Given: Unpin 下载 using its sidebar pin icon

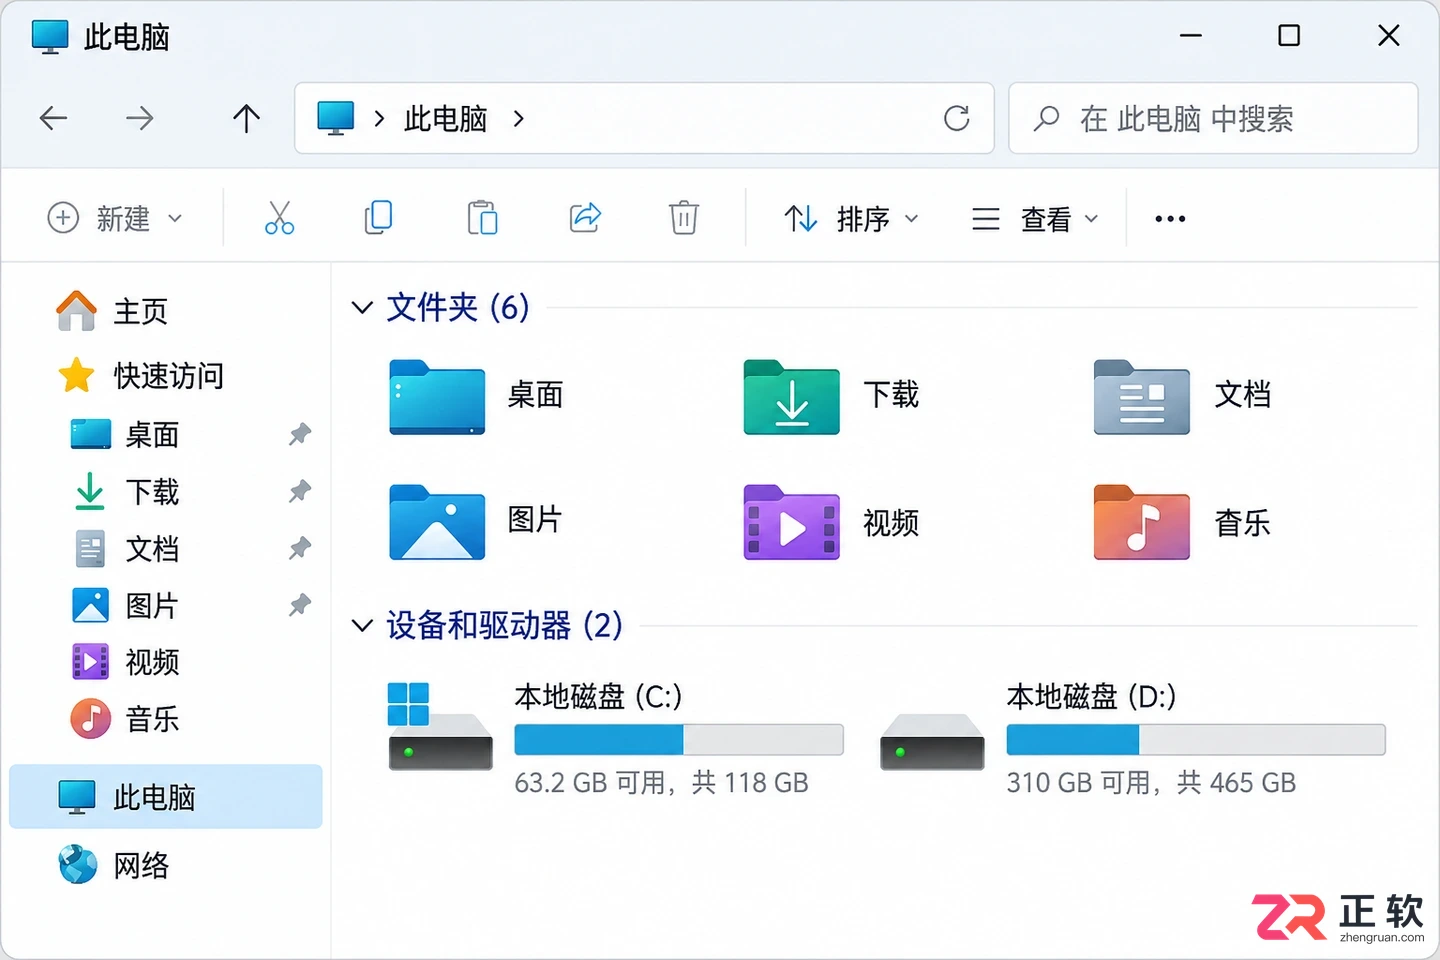Looking at the screenshot, I should click(300, 491).
